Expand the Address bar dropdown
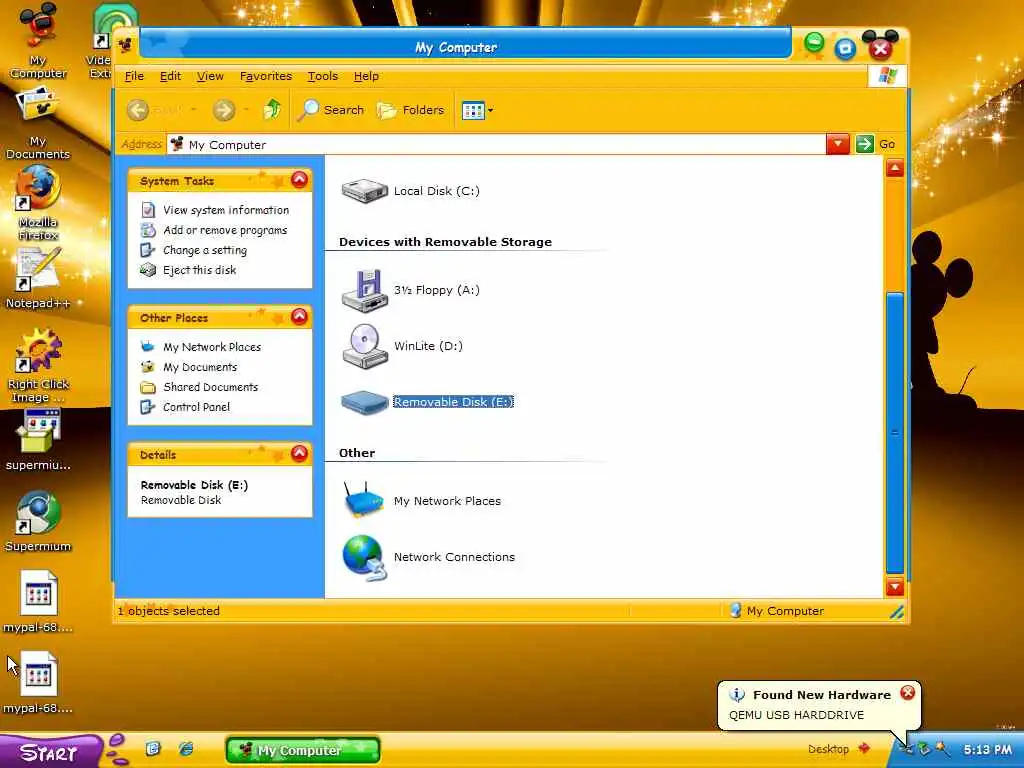This screenshot has width=1024, height=768. pos(837,144)
